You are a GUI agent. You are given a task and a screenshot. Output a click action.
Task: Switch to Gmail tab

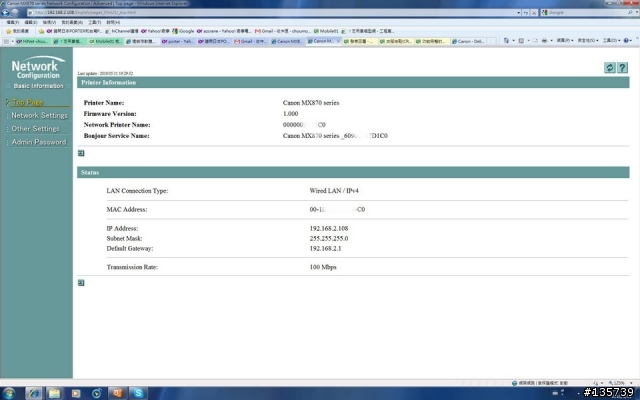pos(251,41)
